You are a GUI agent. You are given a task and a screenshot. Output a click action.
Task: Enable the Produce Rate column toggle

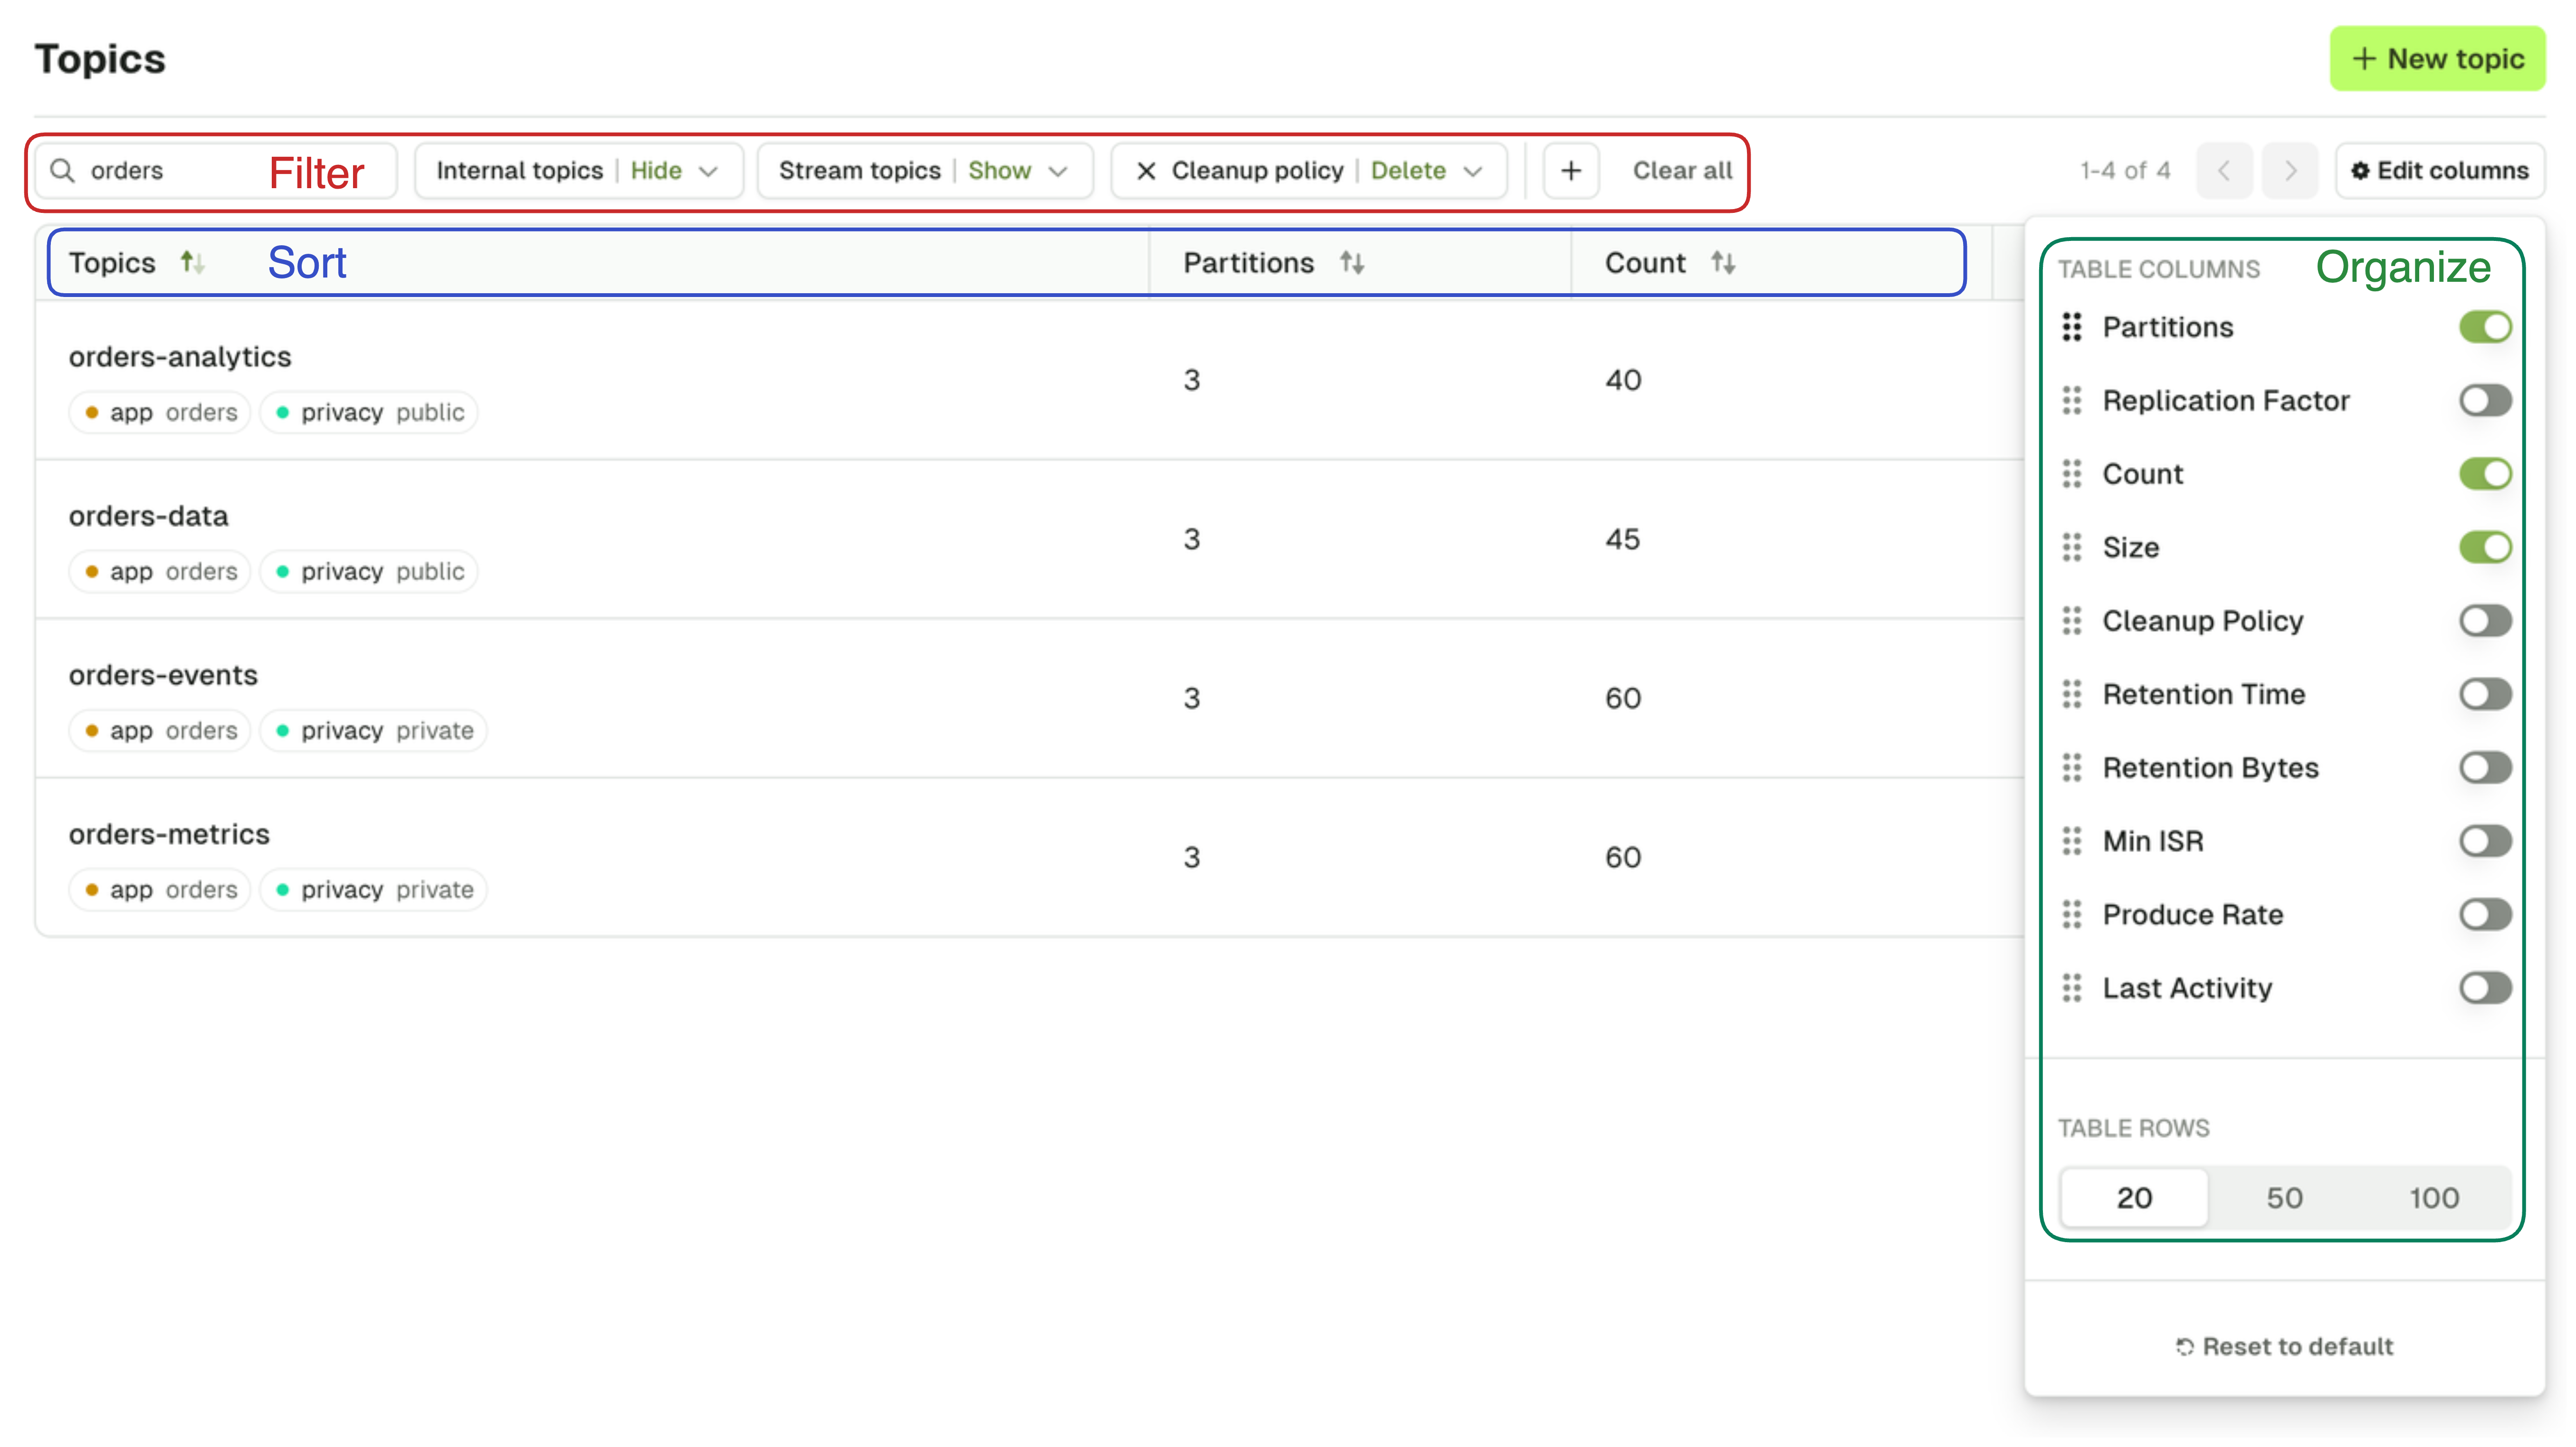2485,915
